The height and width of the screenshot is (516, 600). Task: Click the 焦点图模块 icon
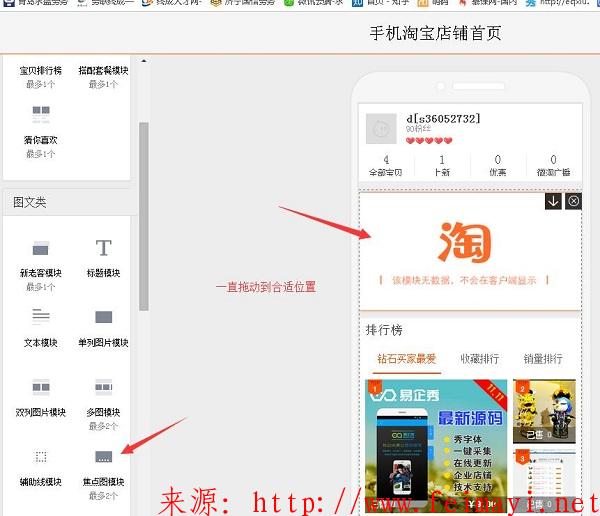pyautogui.click(x=103, y=457)
